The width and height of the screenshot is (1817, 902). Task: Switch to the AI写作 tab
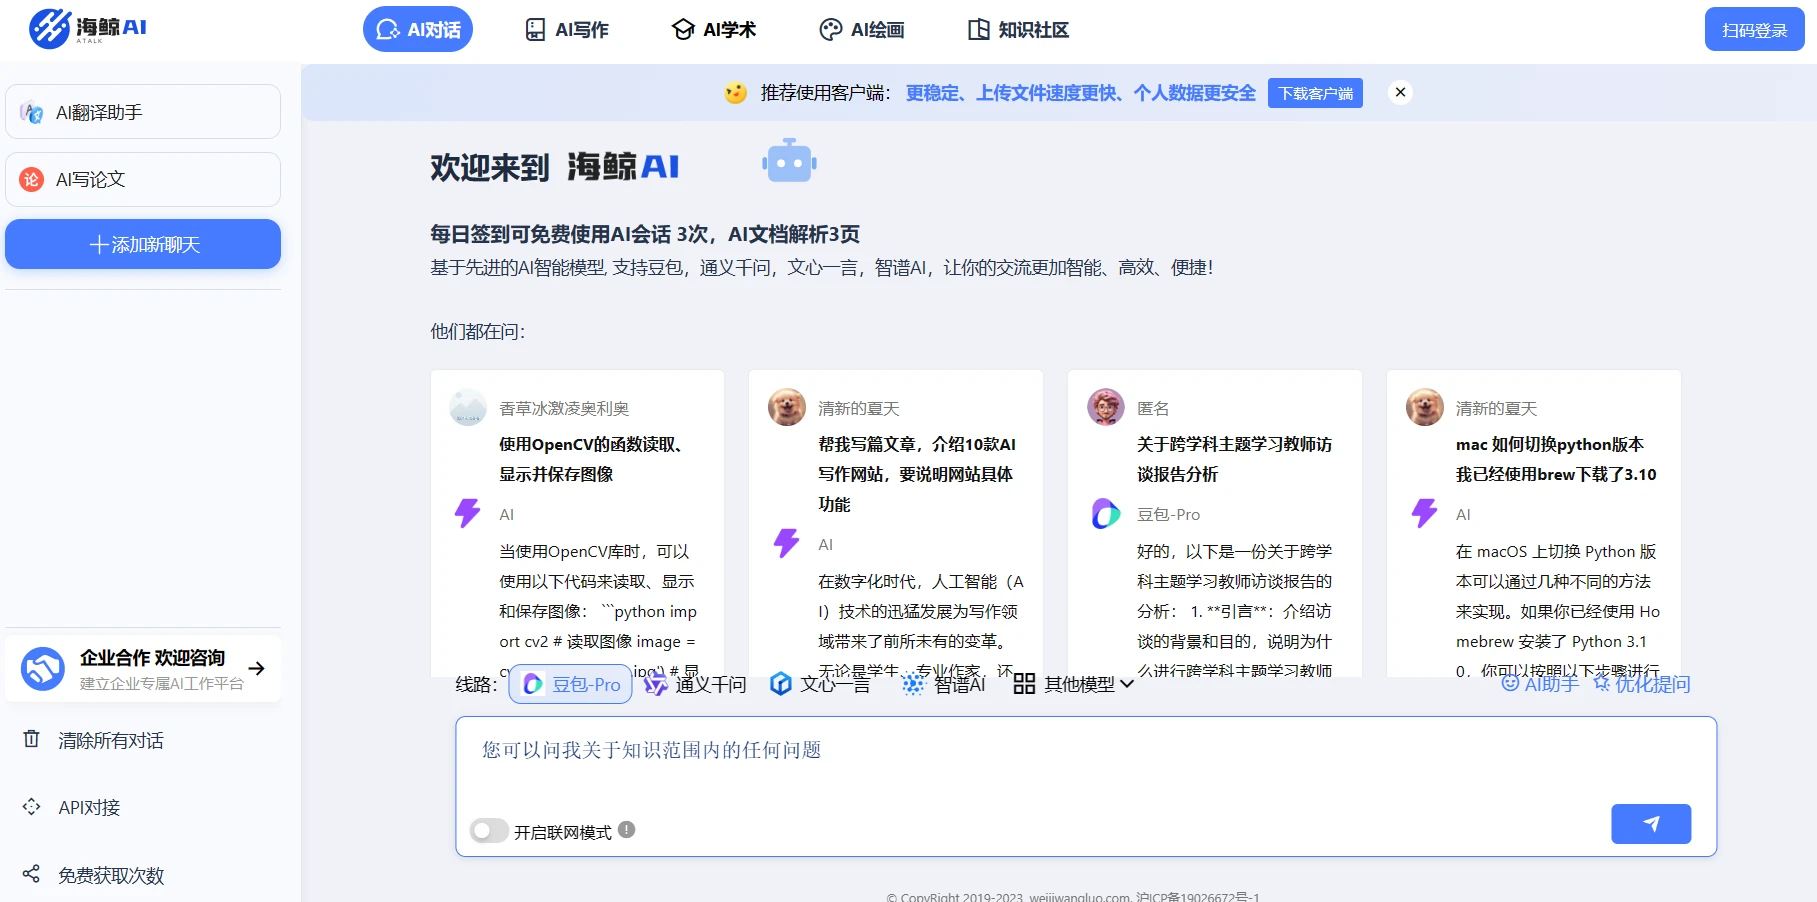point(567,30)
